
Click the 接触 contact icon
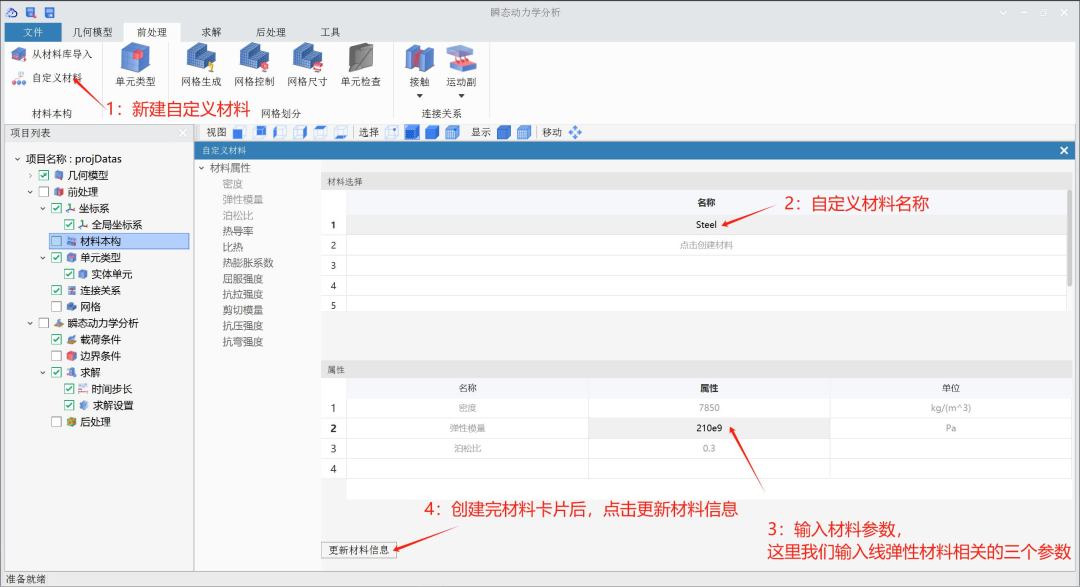point(419,59)
